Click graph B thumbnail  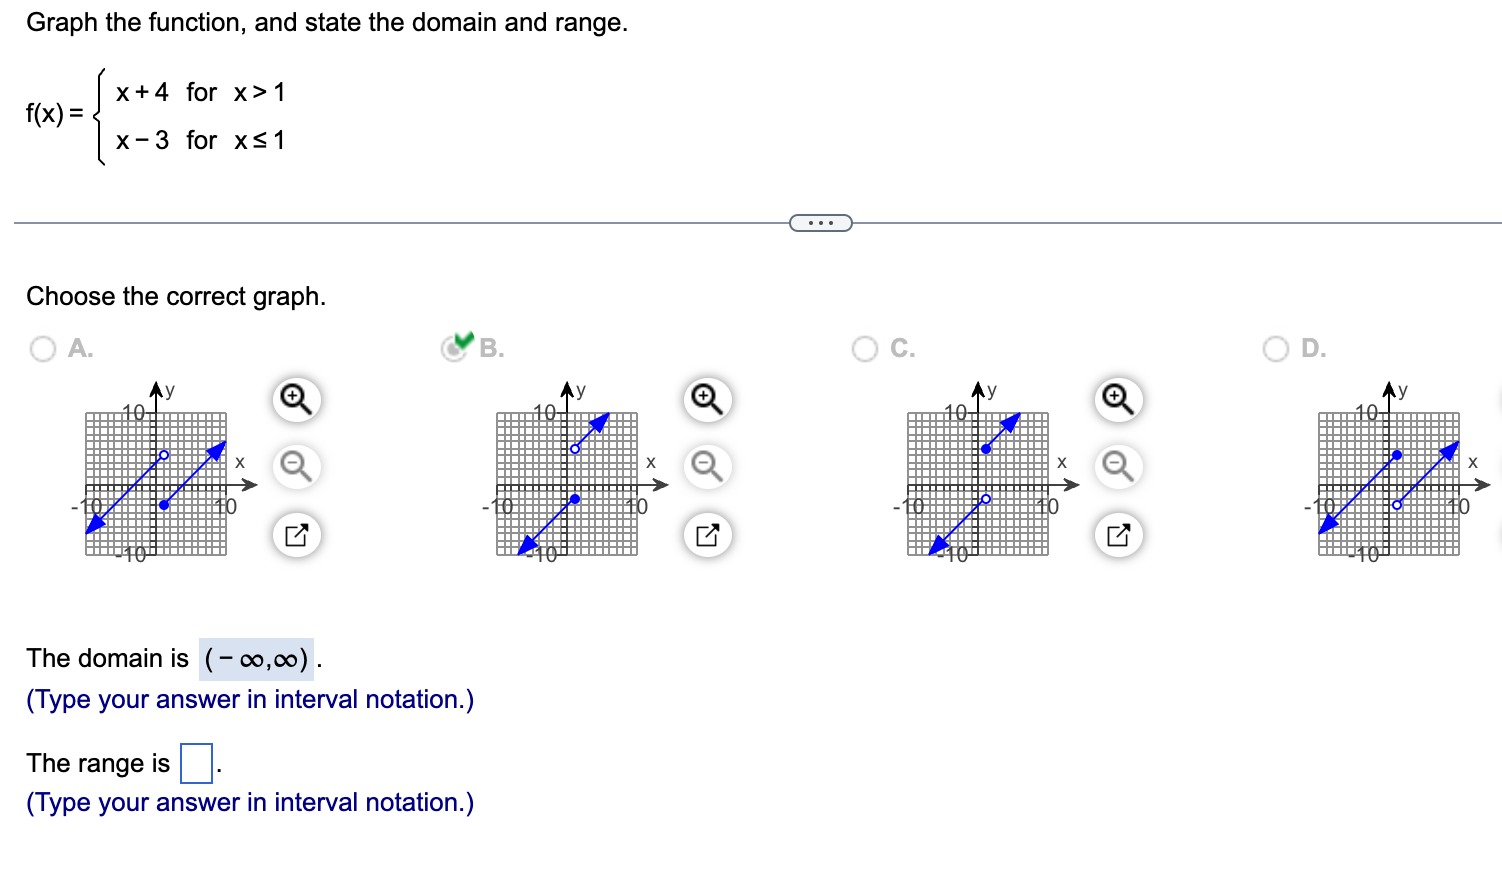tap(568, 483)
